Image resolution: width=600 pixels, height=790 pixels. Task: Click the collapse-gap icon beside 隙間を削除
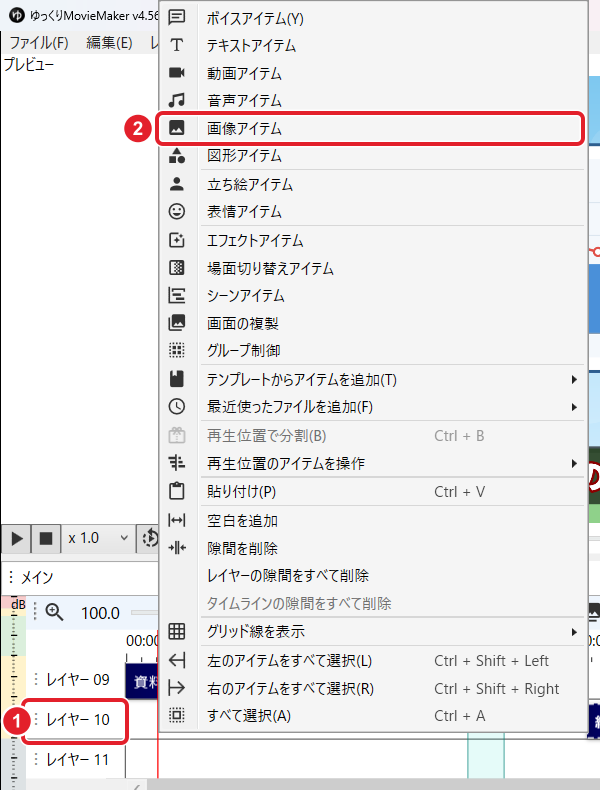click(x=176, y=547)
